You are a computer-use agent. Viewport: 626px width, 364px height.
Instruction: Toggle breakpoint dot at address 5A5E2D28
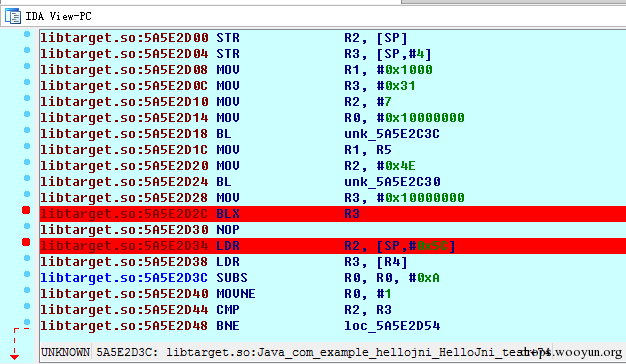click(27, 194)
